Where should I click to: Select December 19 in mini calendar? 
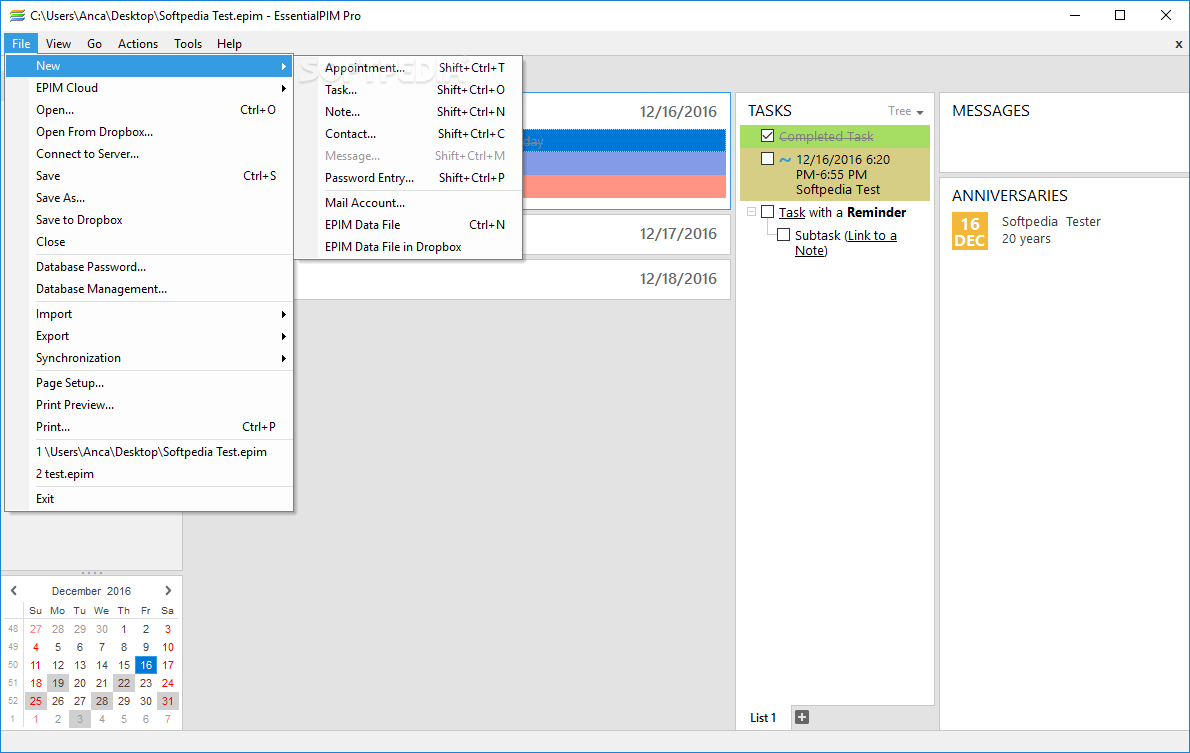click(58, 683)
